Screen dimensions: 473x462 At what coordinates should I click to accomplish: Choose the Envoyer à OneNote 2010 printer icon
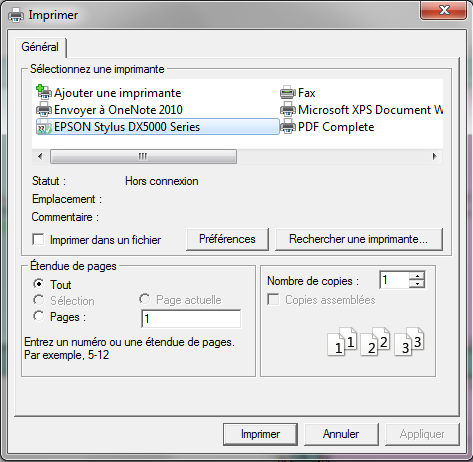point(44,109)
